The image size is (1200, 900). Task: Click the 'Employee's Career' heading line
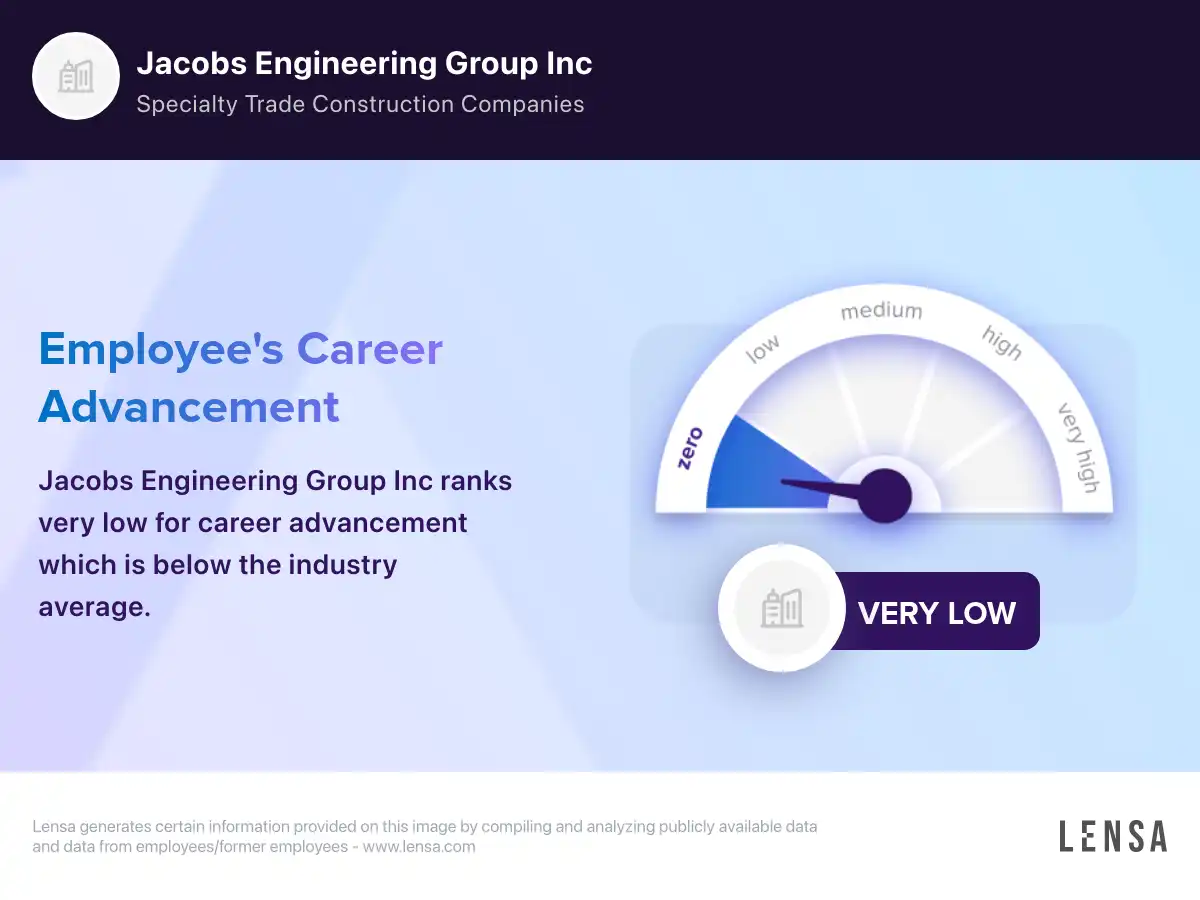(x=240, y=349)
